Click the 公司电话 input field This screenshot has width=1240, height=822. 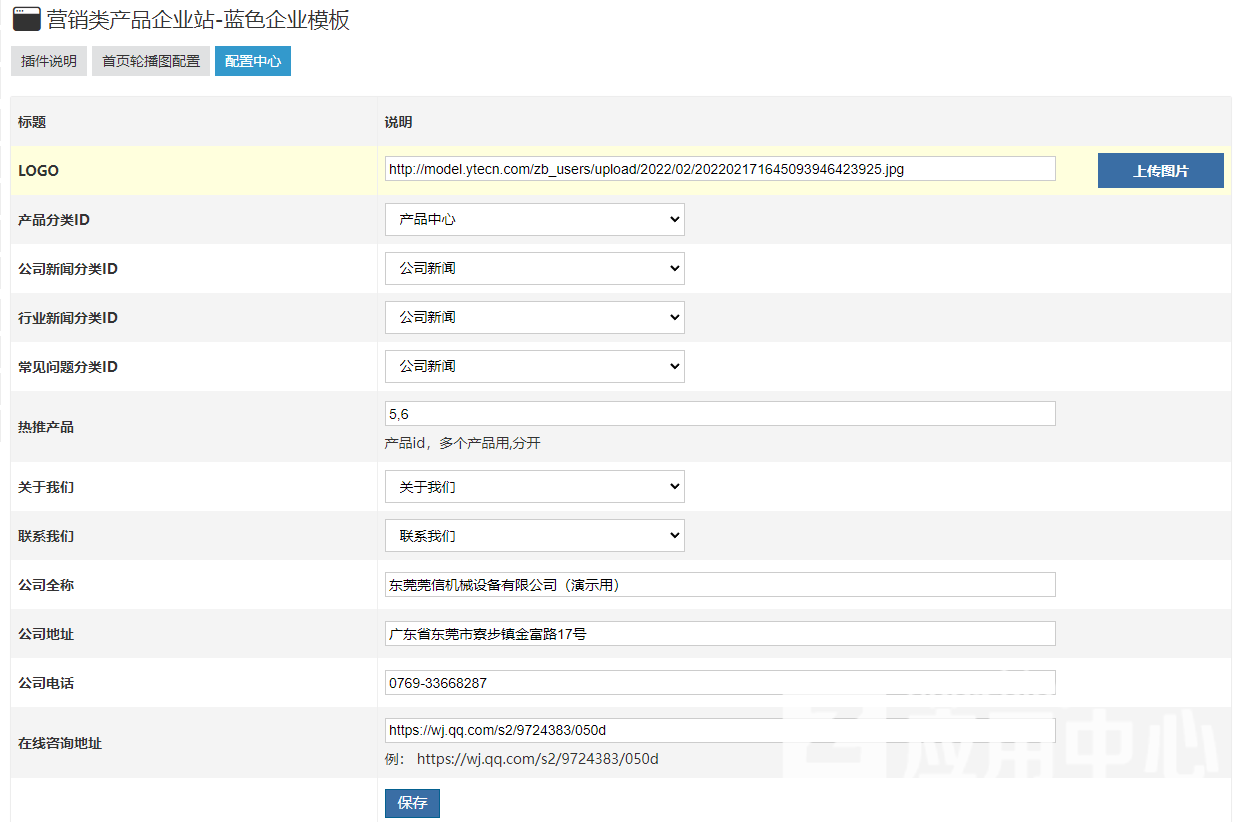tap(719, 683)
